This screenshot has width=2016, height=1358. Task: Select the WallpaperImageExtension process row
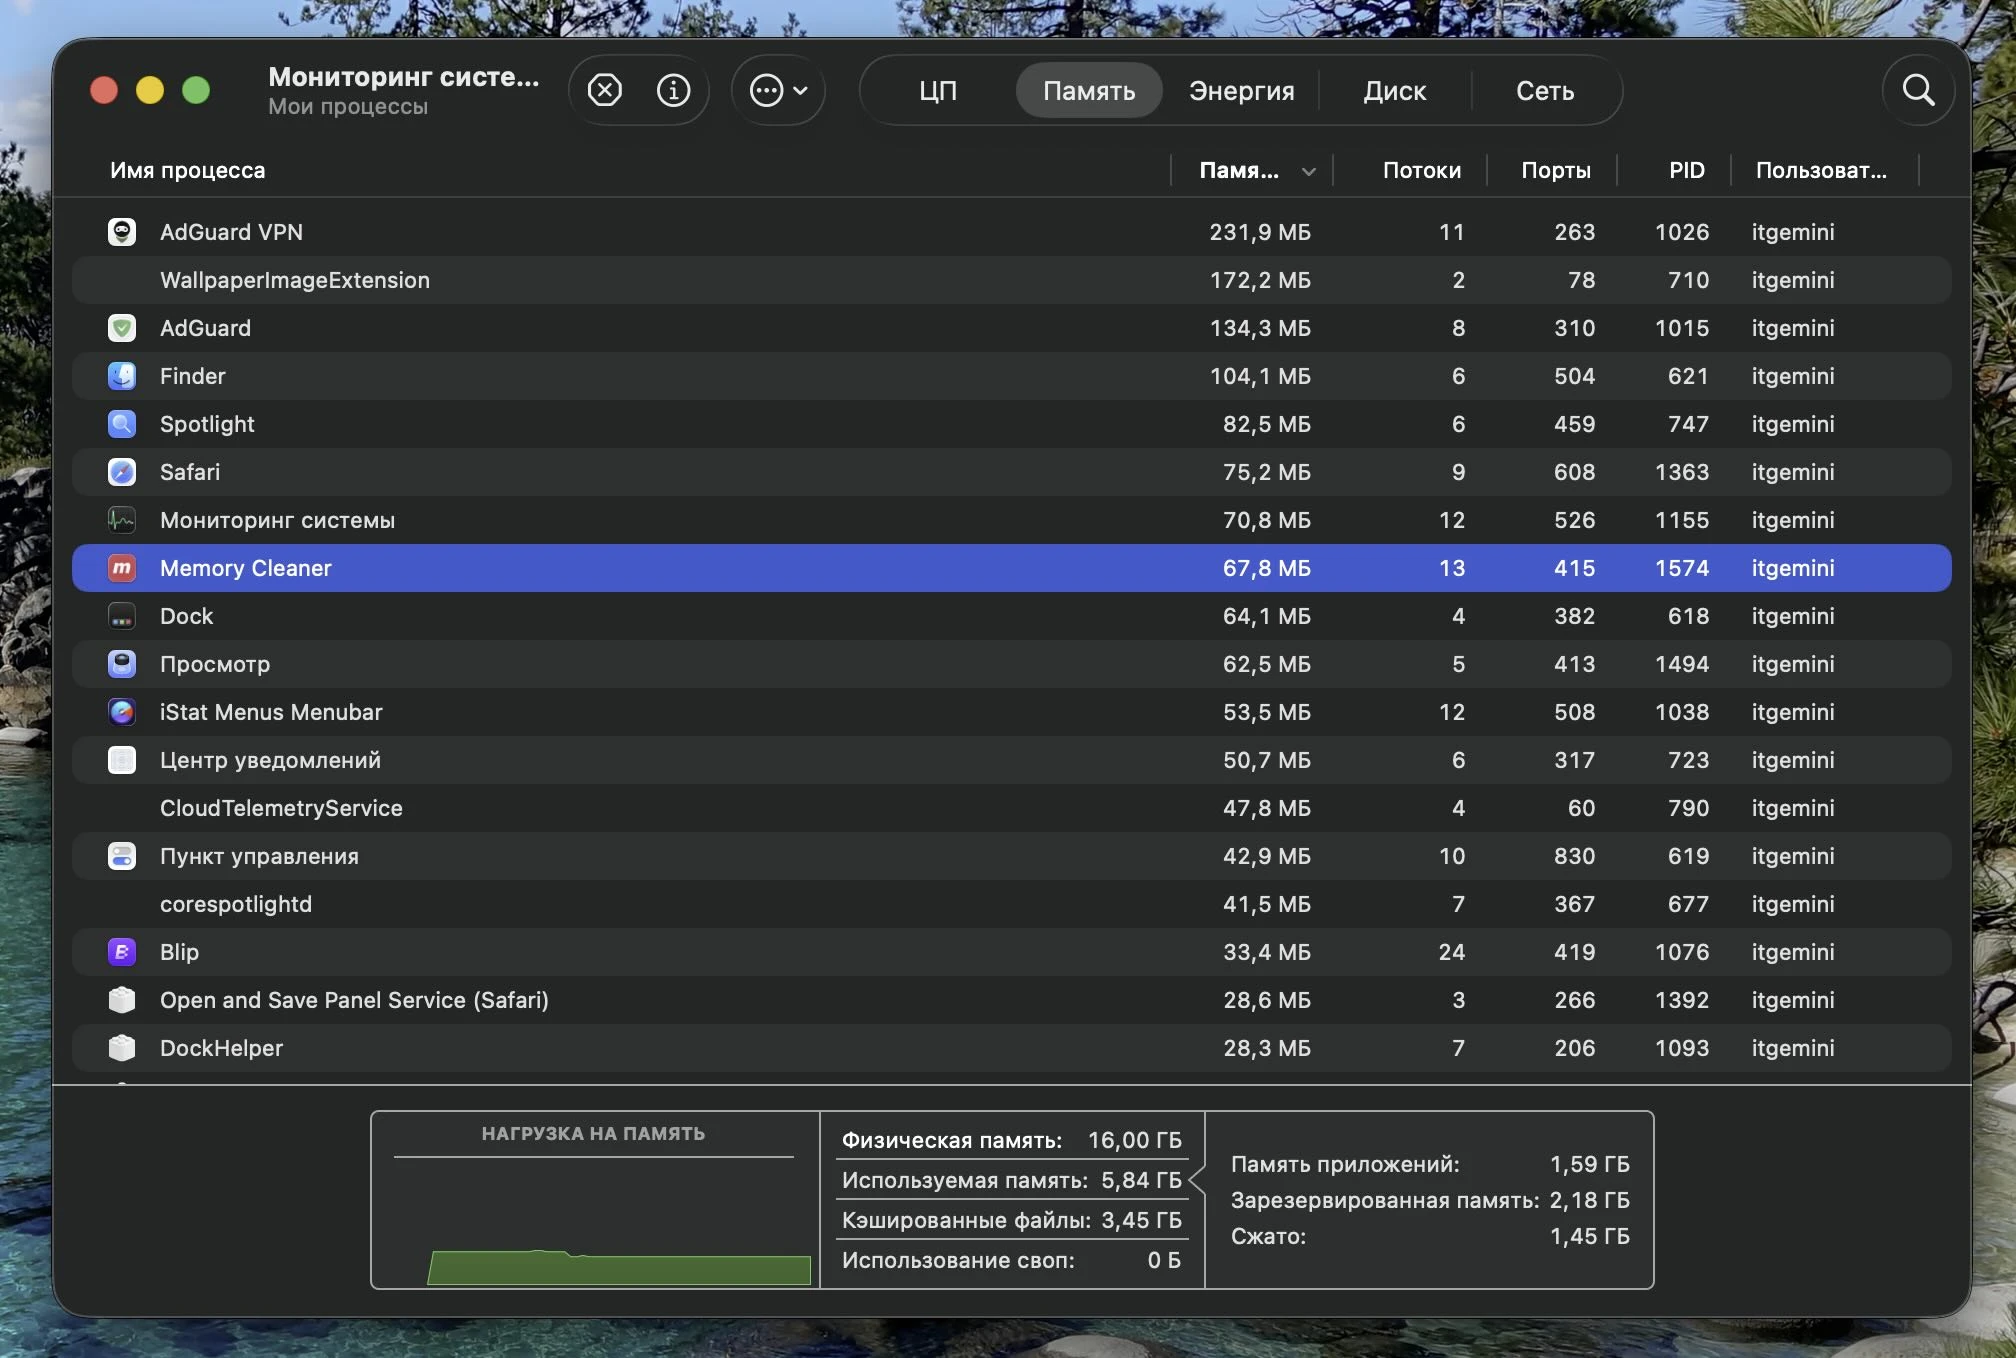pyautogui.click(x=1011, y=280)
